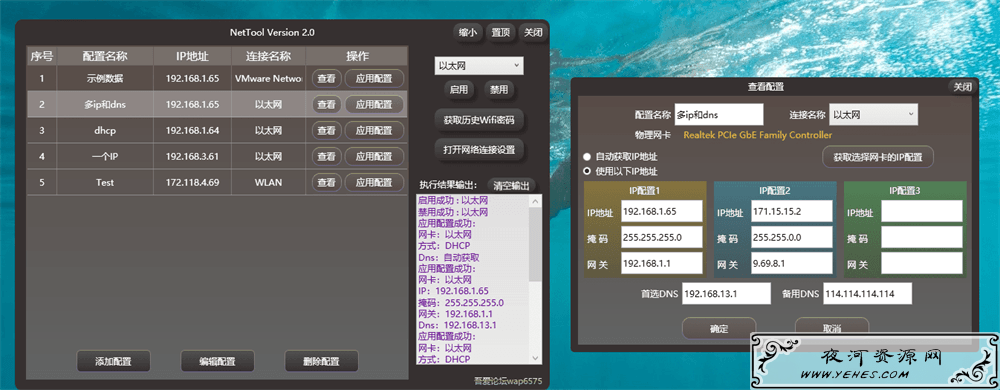Click 获取选择网卡的IP配置 button

click(878, 157)
